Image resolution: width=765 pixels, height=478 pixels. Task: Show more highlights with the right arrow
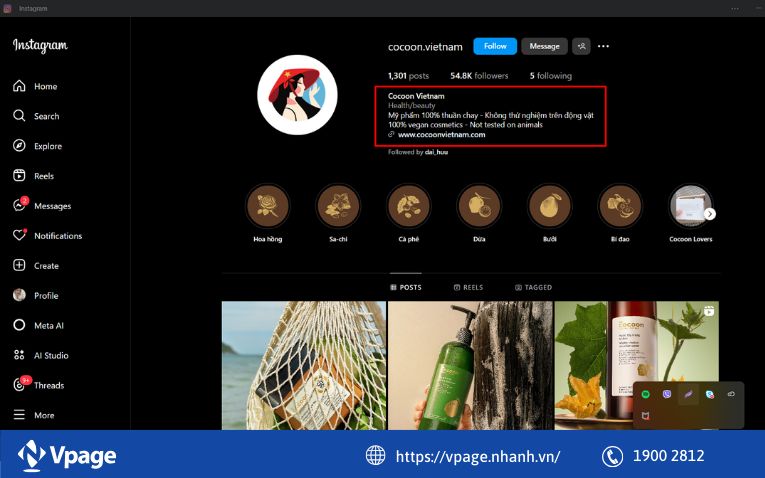tap(710, 214)
